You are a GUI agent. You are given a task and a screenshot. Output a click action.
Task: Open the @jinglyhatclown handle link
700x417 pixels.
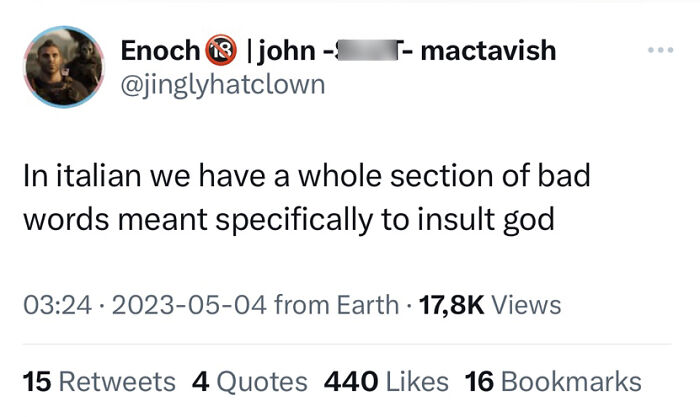[x=222, y=84]
